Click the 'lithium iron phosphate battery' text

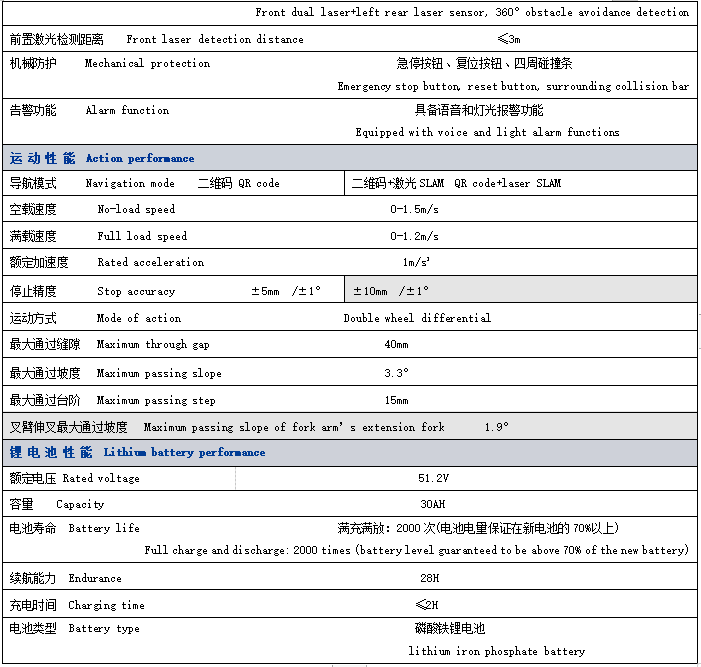[x=496, y=651]
